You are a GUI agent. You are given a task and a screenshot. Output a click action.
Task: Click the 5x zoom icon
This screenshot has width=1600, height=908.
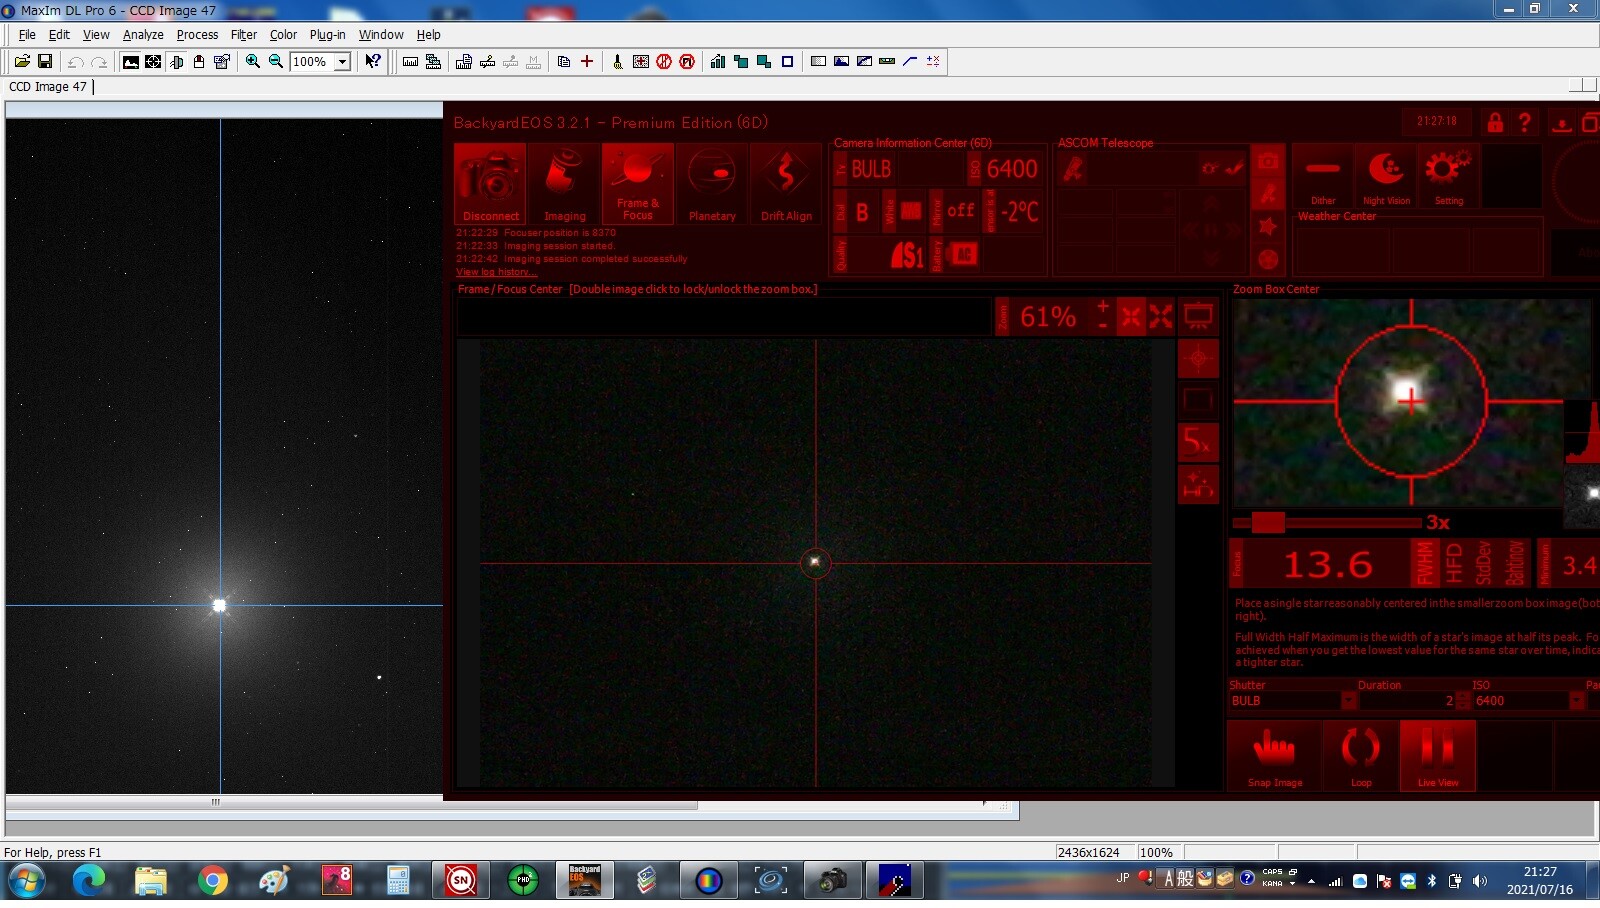tap(1197, 441)
